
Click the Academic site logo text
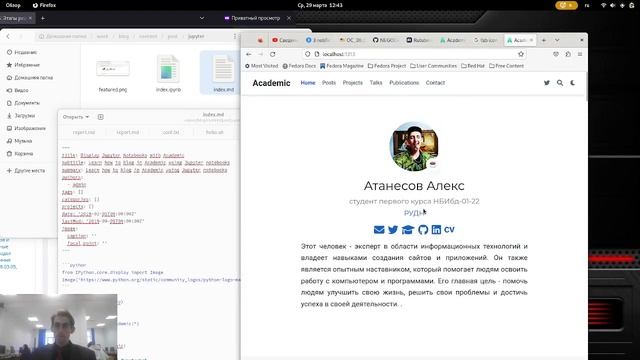pos(271,83)
